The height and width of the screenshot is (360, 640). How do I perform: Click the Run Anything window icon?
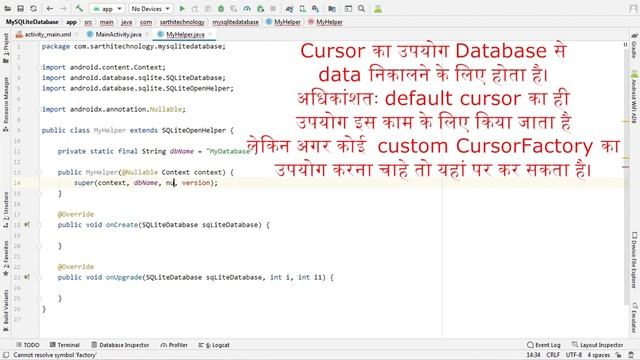pyautogui.click(x=348, y=9)
